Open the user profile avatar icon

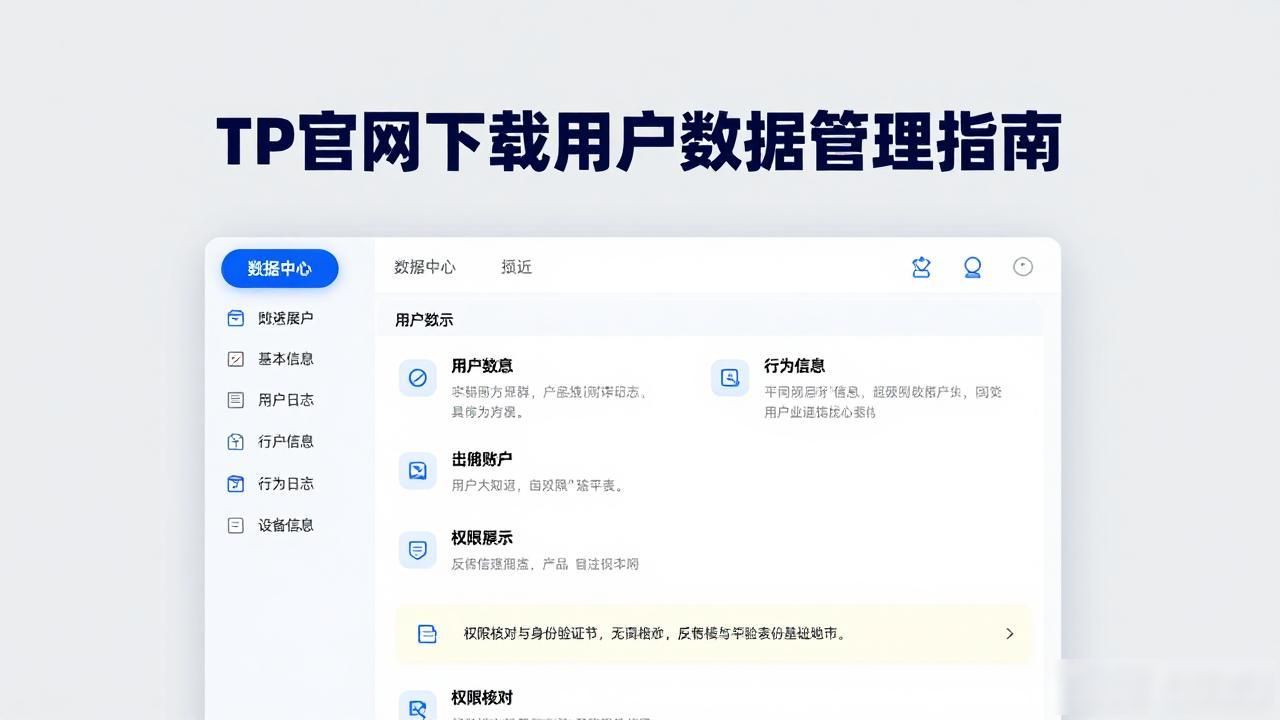[972, 267]
